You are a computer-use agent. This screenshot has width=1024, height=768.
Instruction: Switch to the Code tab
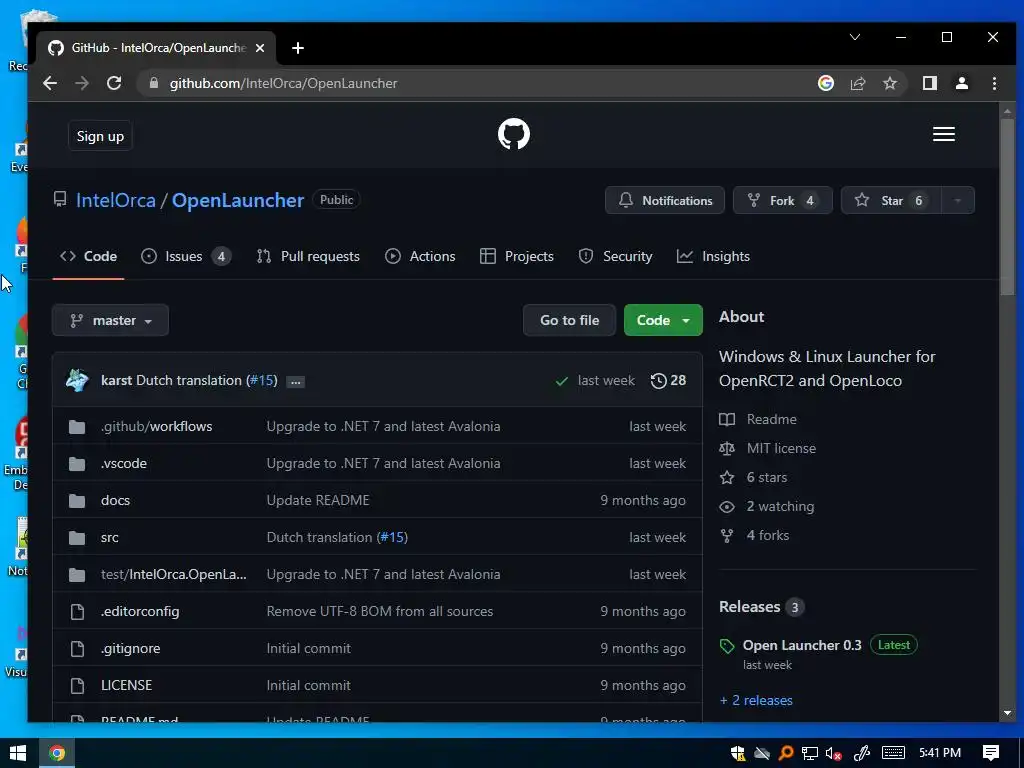88,257
